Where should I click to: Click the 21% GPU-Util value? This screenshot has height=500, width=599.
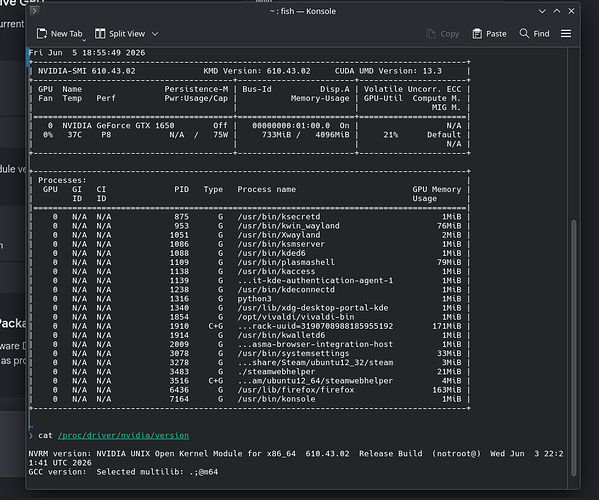(391, 135)
